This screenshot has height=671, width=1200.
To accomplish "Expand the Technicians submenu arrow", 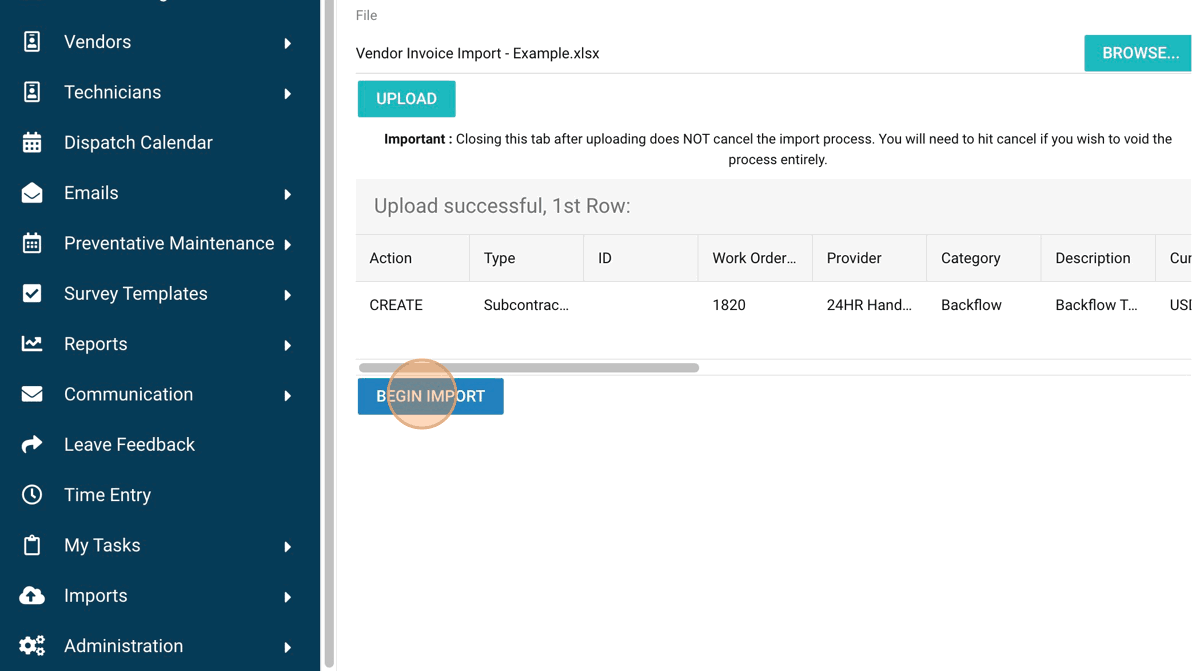I will (x=288, y=94).
